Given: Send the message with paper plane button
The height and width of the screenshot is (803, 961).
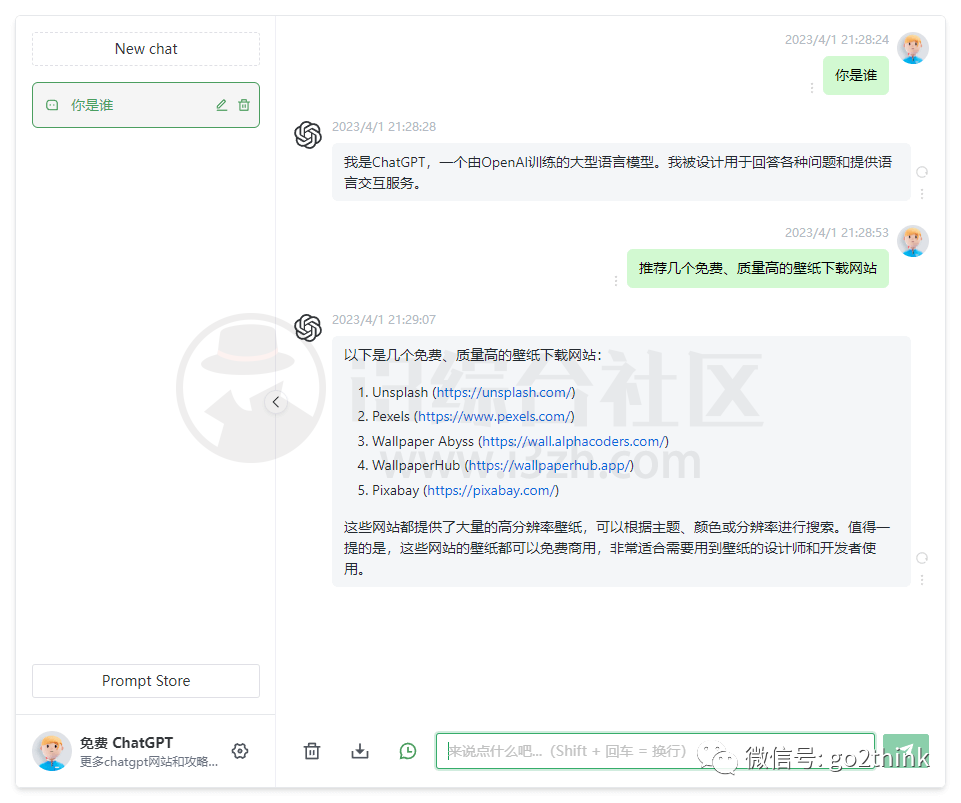Looking at the screenshot, I should 906,751.
